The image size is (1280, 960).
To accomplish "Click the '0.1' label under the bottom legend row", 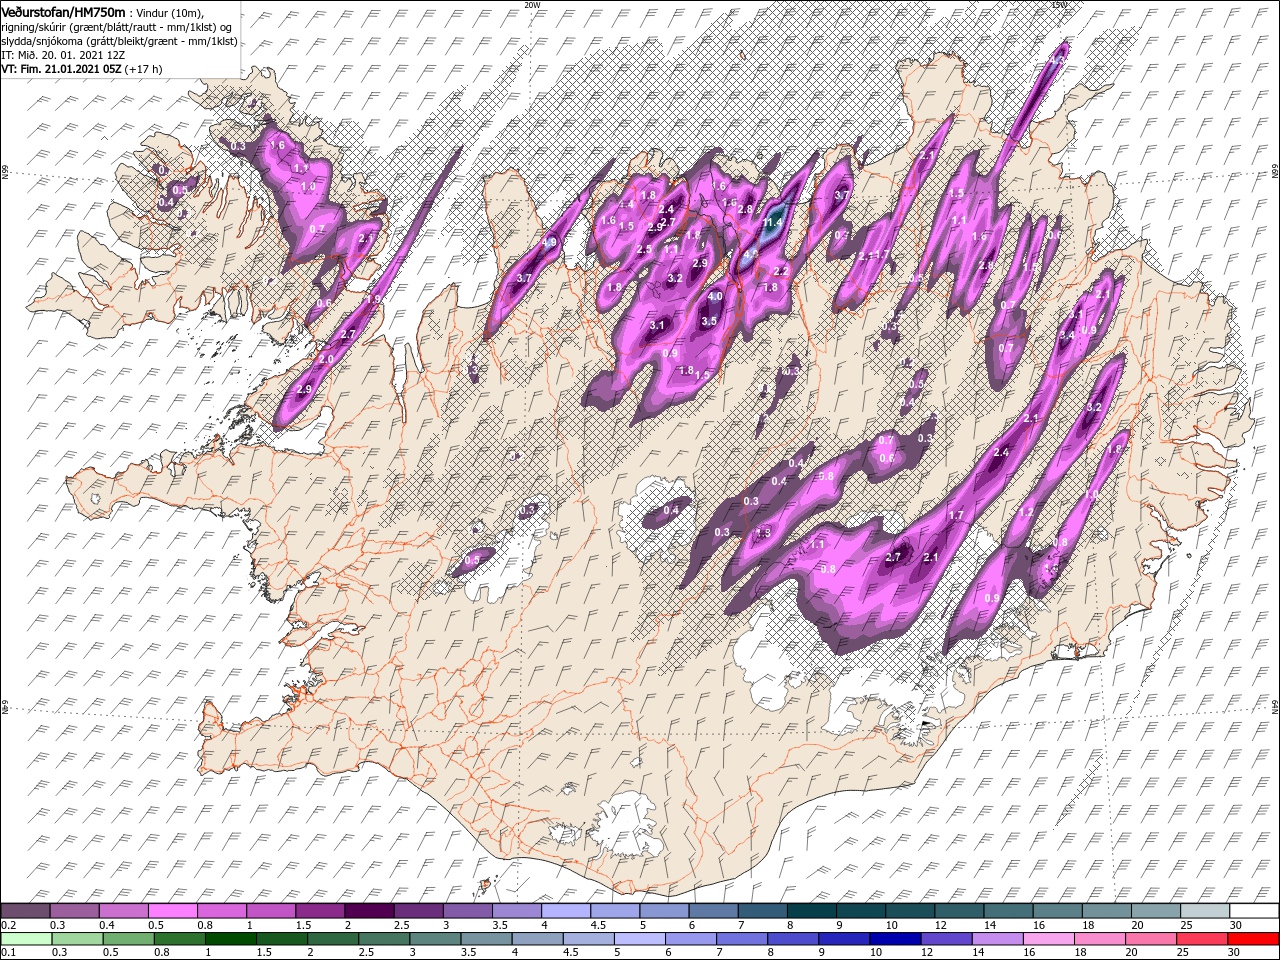I will [x=8, y=953].
